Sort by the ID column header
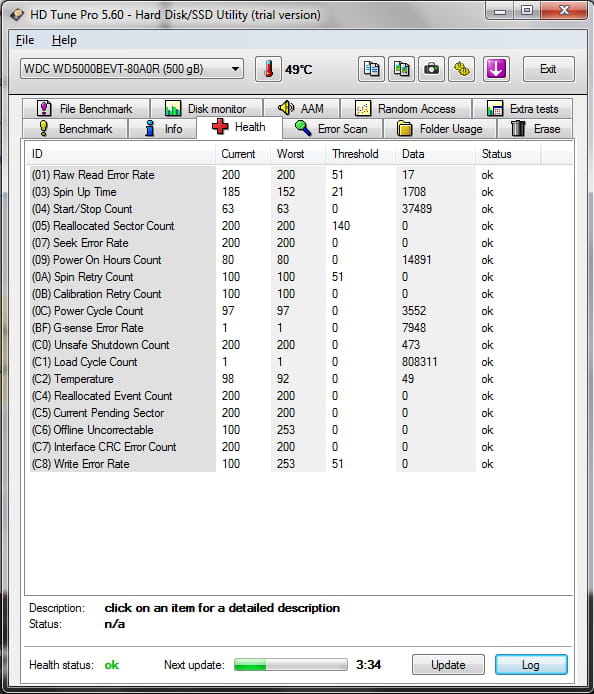Viewport: 594px width, 694px height. (121, 154)
